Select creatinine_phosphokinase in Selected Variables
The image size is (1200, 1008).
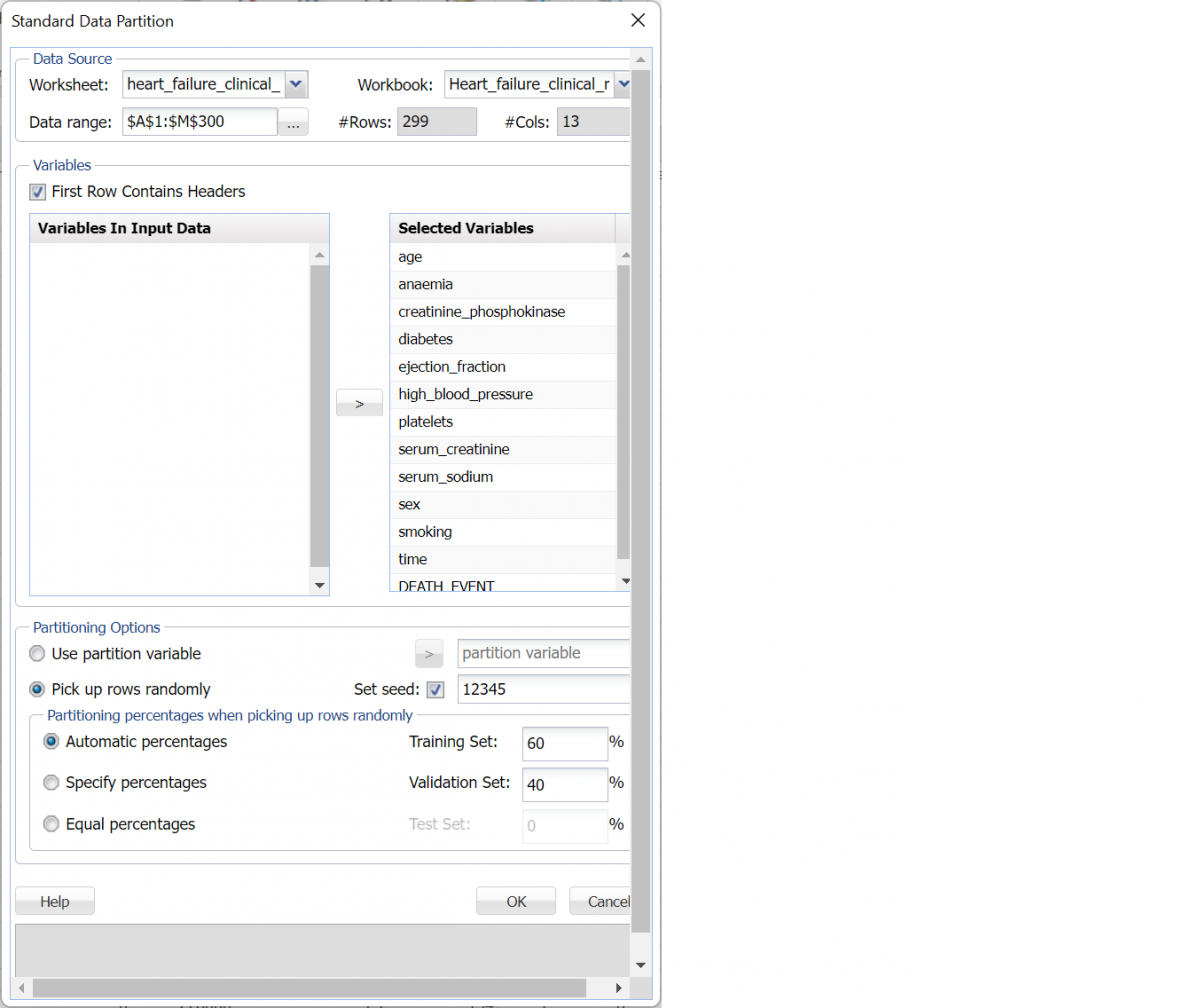[481, 312]
